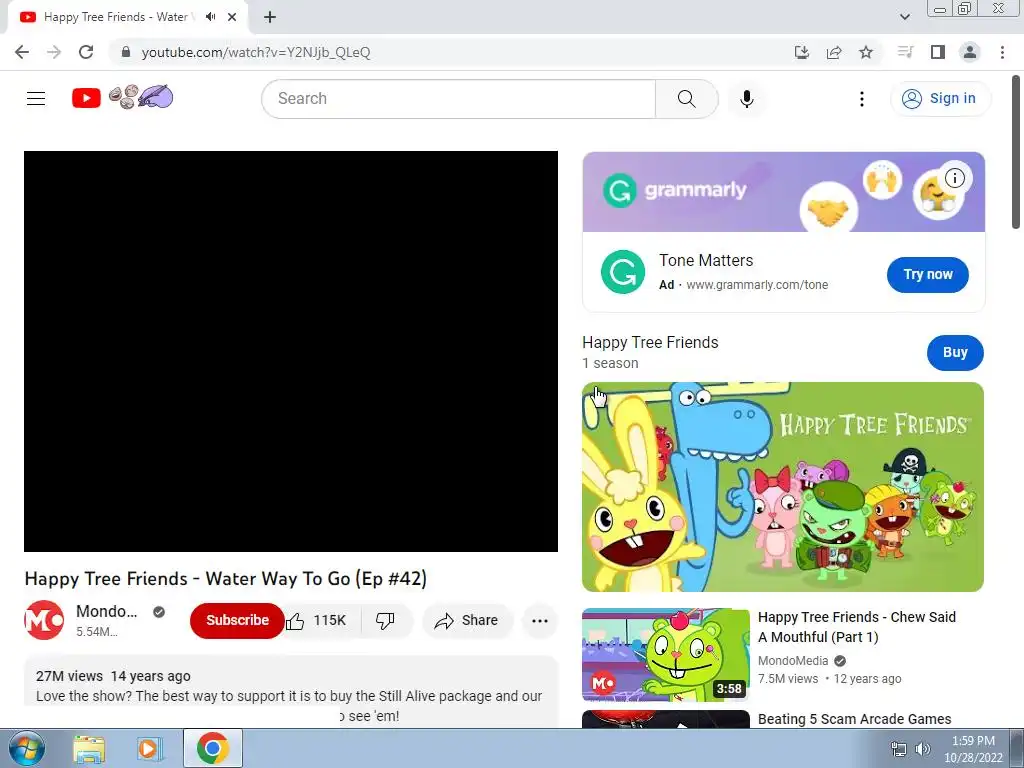
Task: Open the YouTube guide hamburger menu
Action: pos(36,99)
